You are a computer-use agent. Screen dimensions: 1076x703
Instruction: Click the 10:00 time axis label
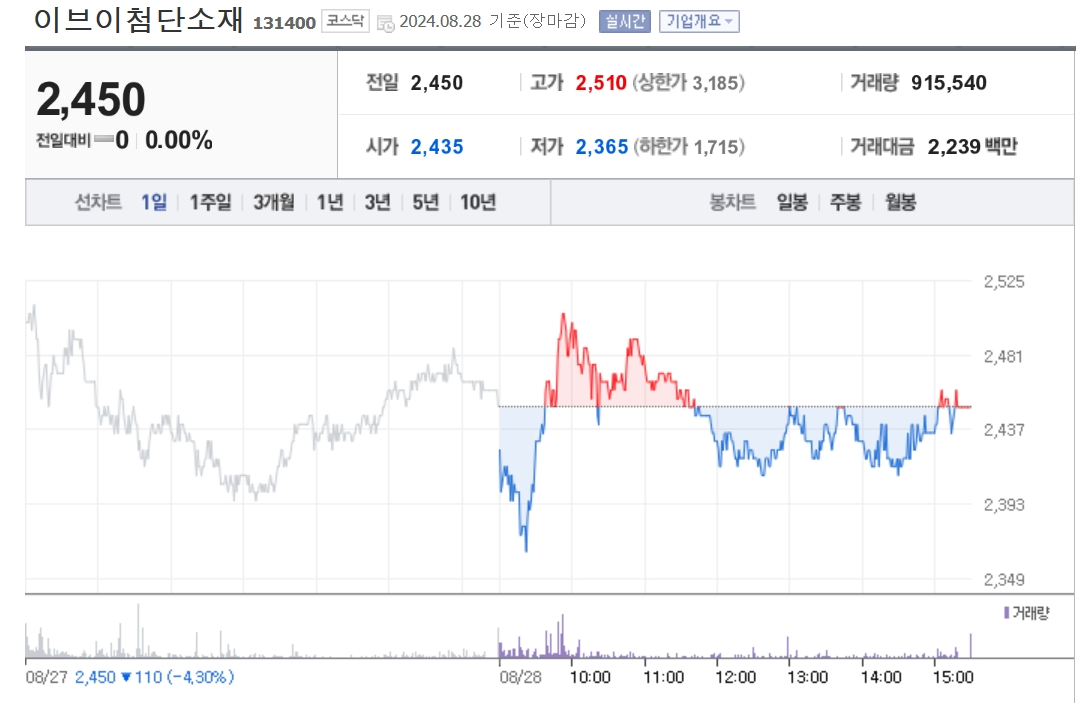pos(590,678)
